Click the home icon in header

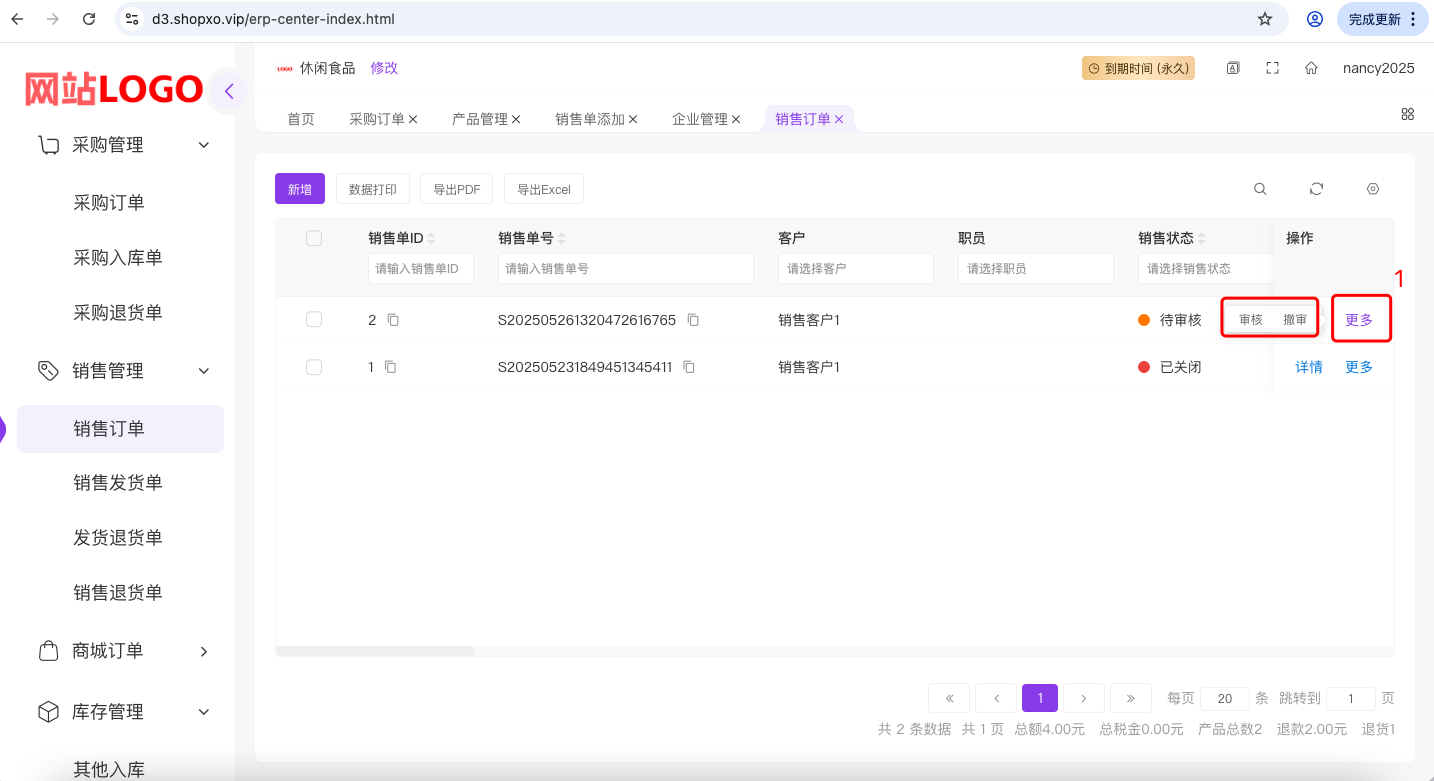[1311, 68]
